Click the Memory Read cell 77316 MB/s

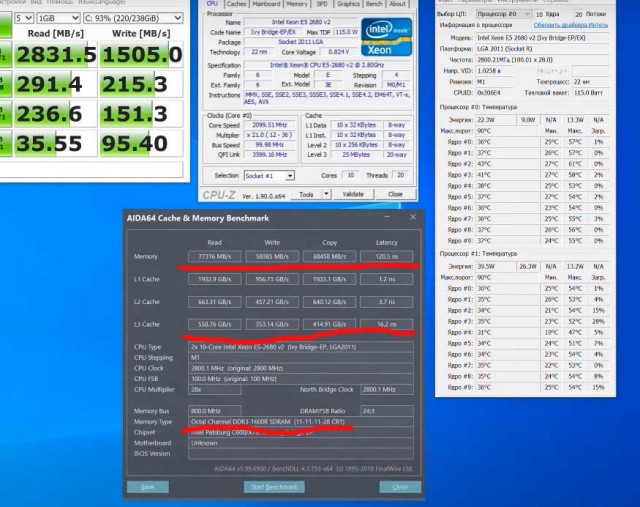click(215, 256)
